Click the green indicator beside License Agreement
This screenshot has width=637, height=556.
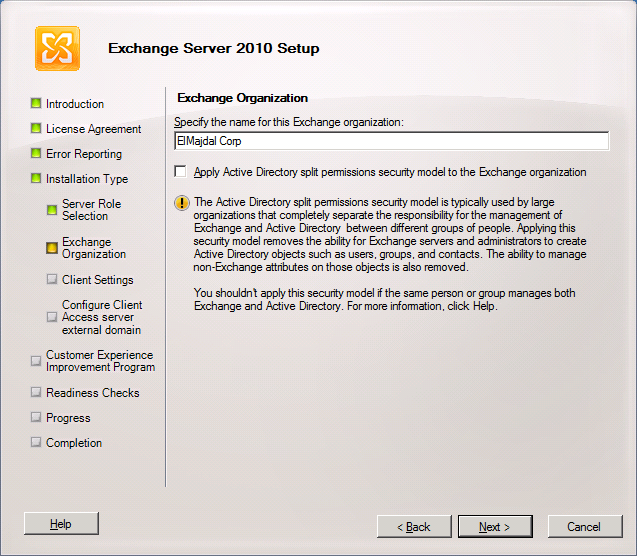point(36,128)
